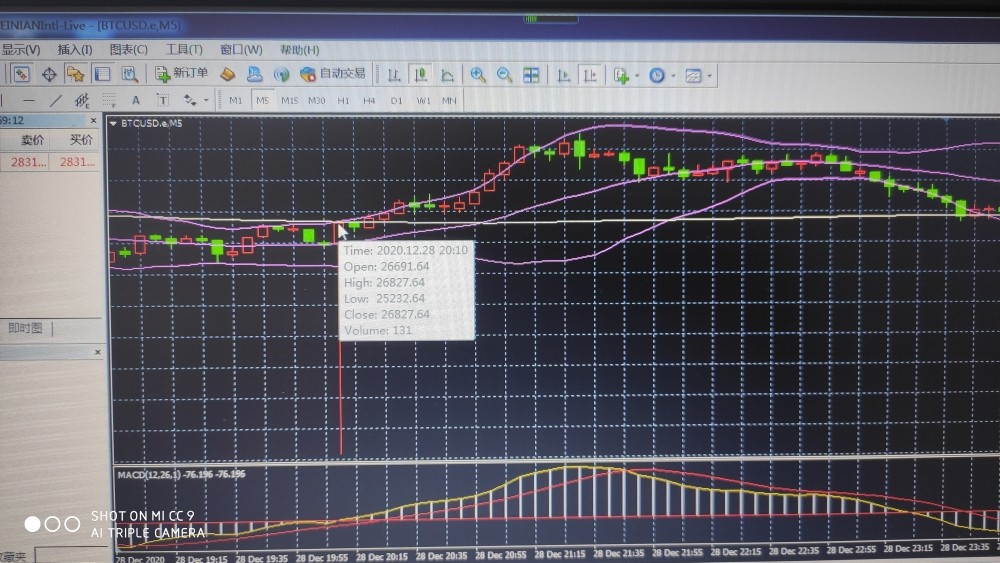
Task: Select the horizontal line drawing tool
Action: click(x=28, y=100)
